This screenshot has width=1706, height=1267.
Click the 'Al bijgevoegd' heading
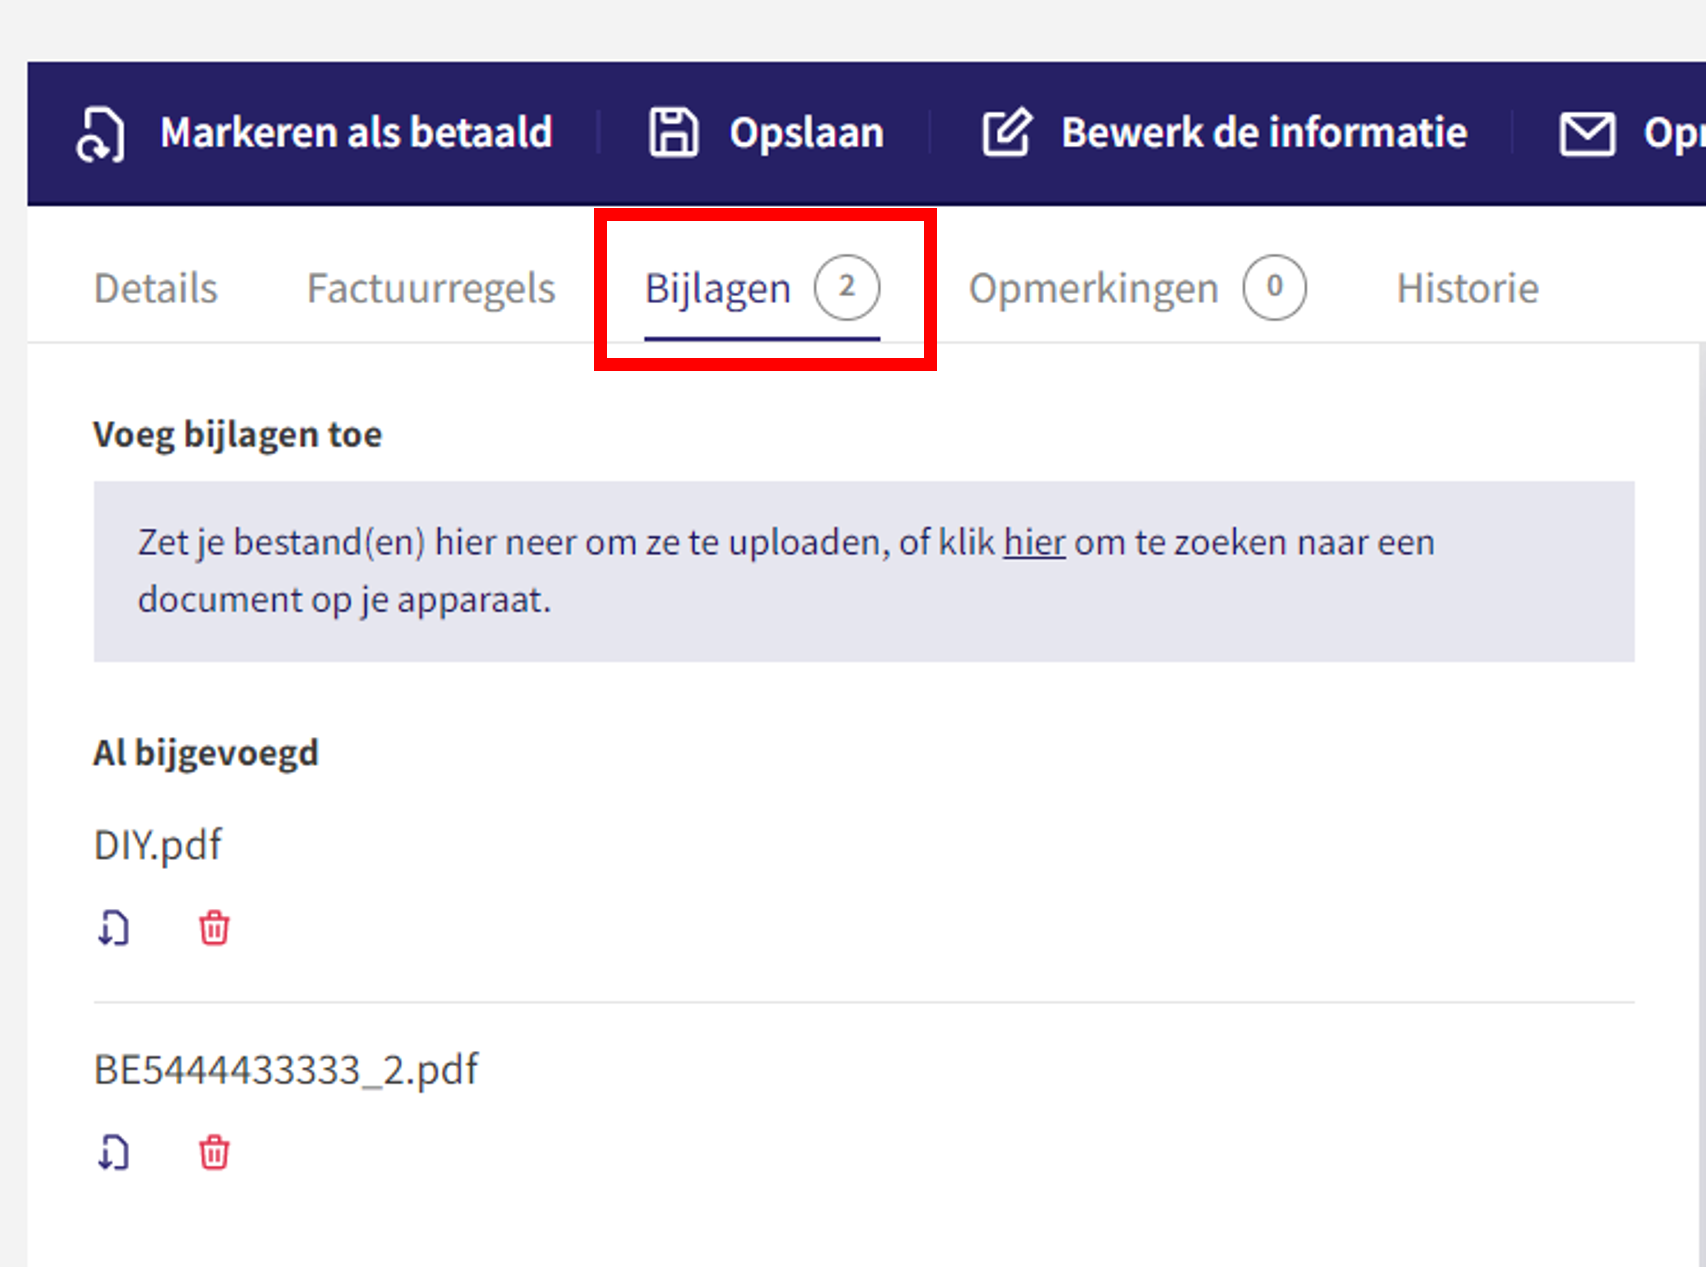[x=206, y=753]
